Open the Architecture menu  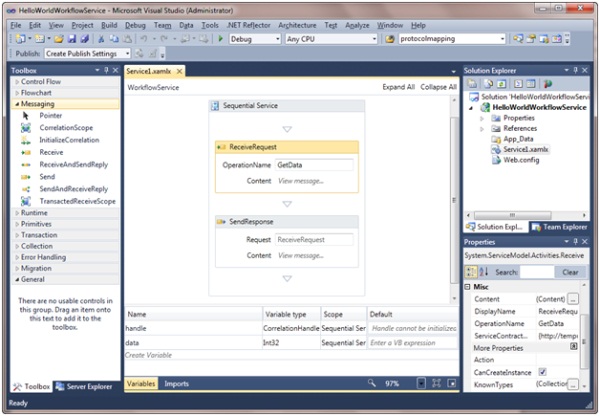[x=297, y=24]
